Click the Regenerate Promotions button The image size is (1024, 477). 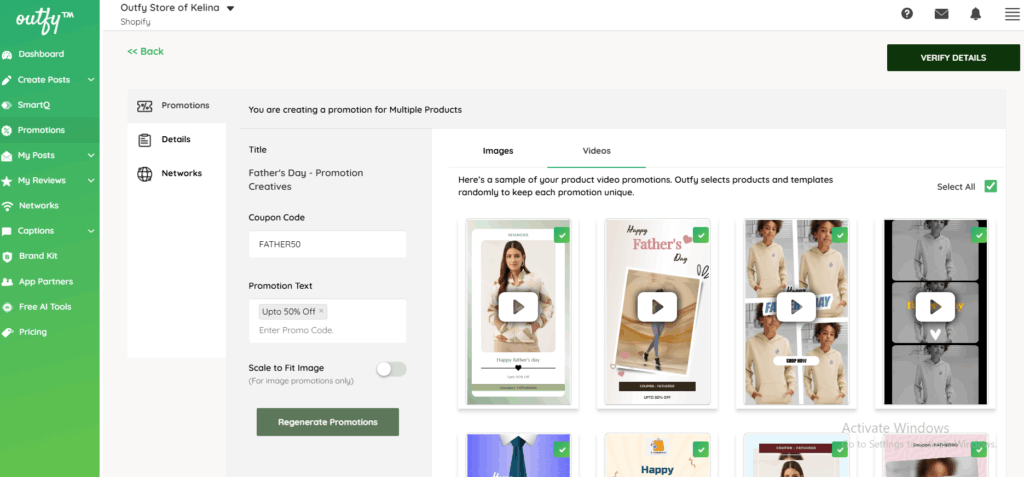(327, 422)
